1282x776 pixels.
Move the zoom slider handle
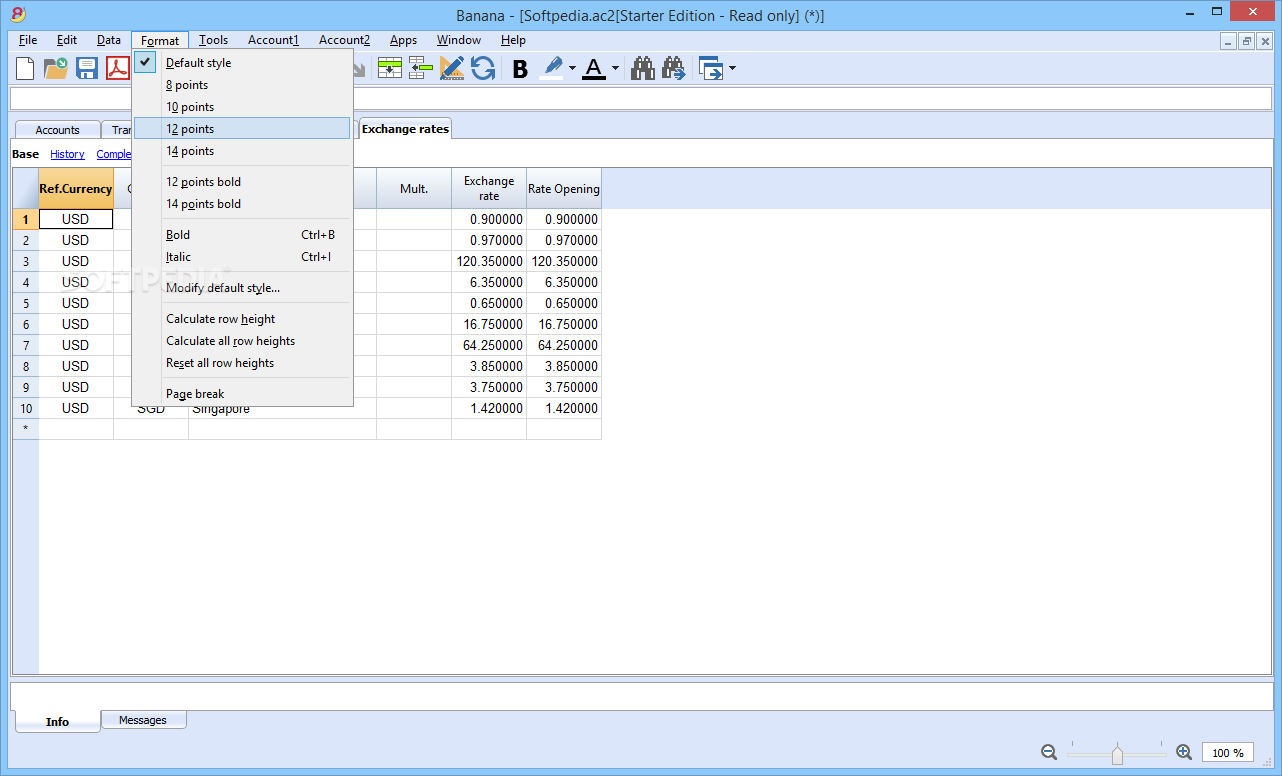[1117, 755]
